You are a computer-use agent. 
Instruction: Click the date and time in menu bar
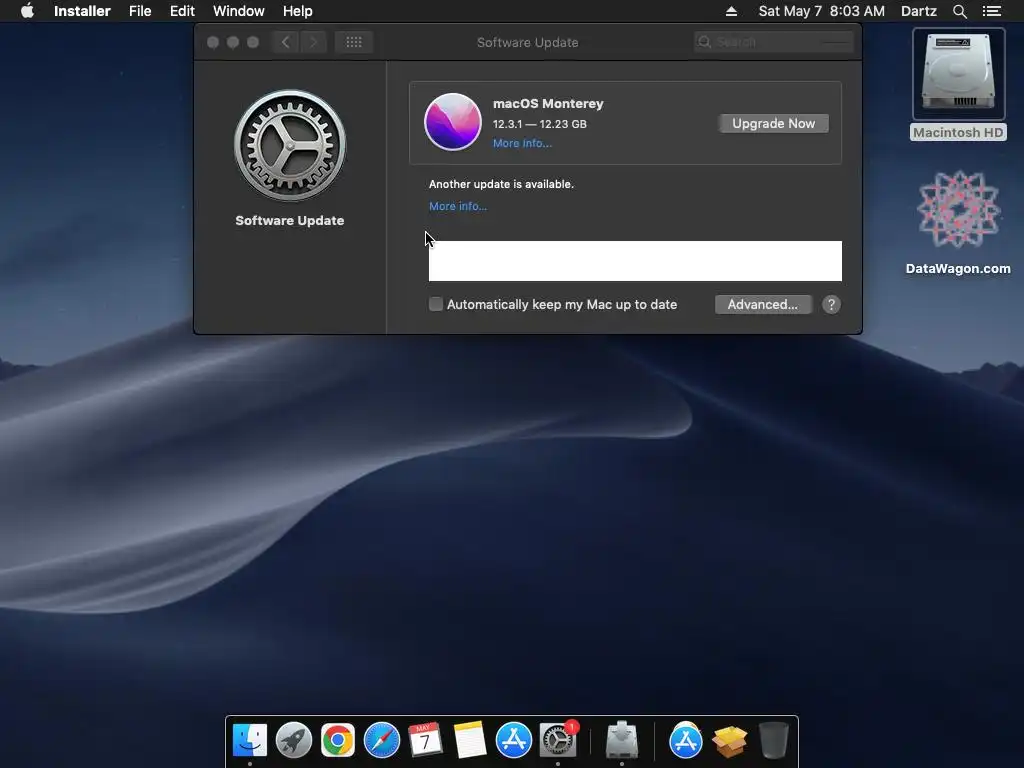click(x=822, y=11)
